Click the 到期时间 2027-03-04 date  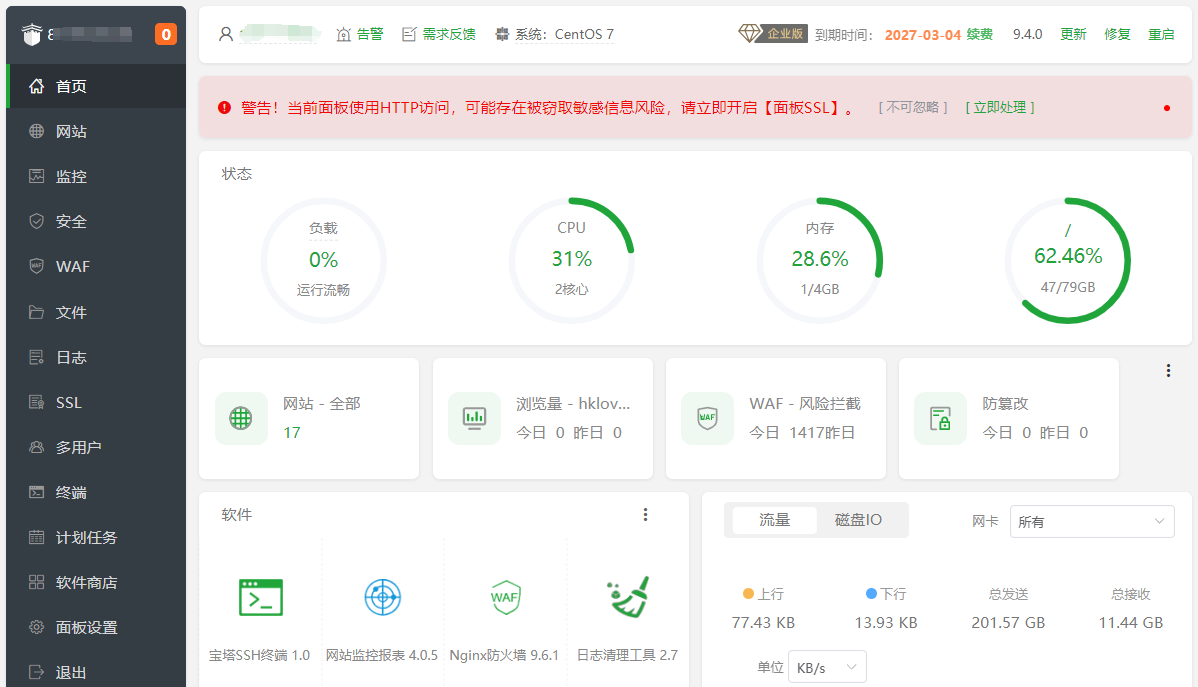(x=923, y=34)
